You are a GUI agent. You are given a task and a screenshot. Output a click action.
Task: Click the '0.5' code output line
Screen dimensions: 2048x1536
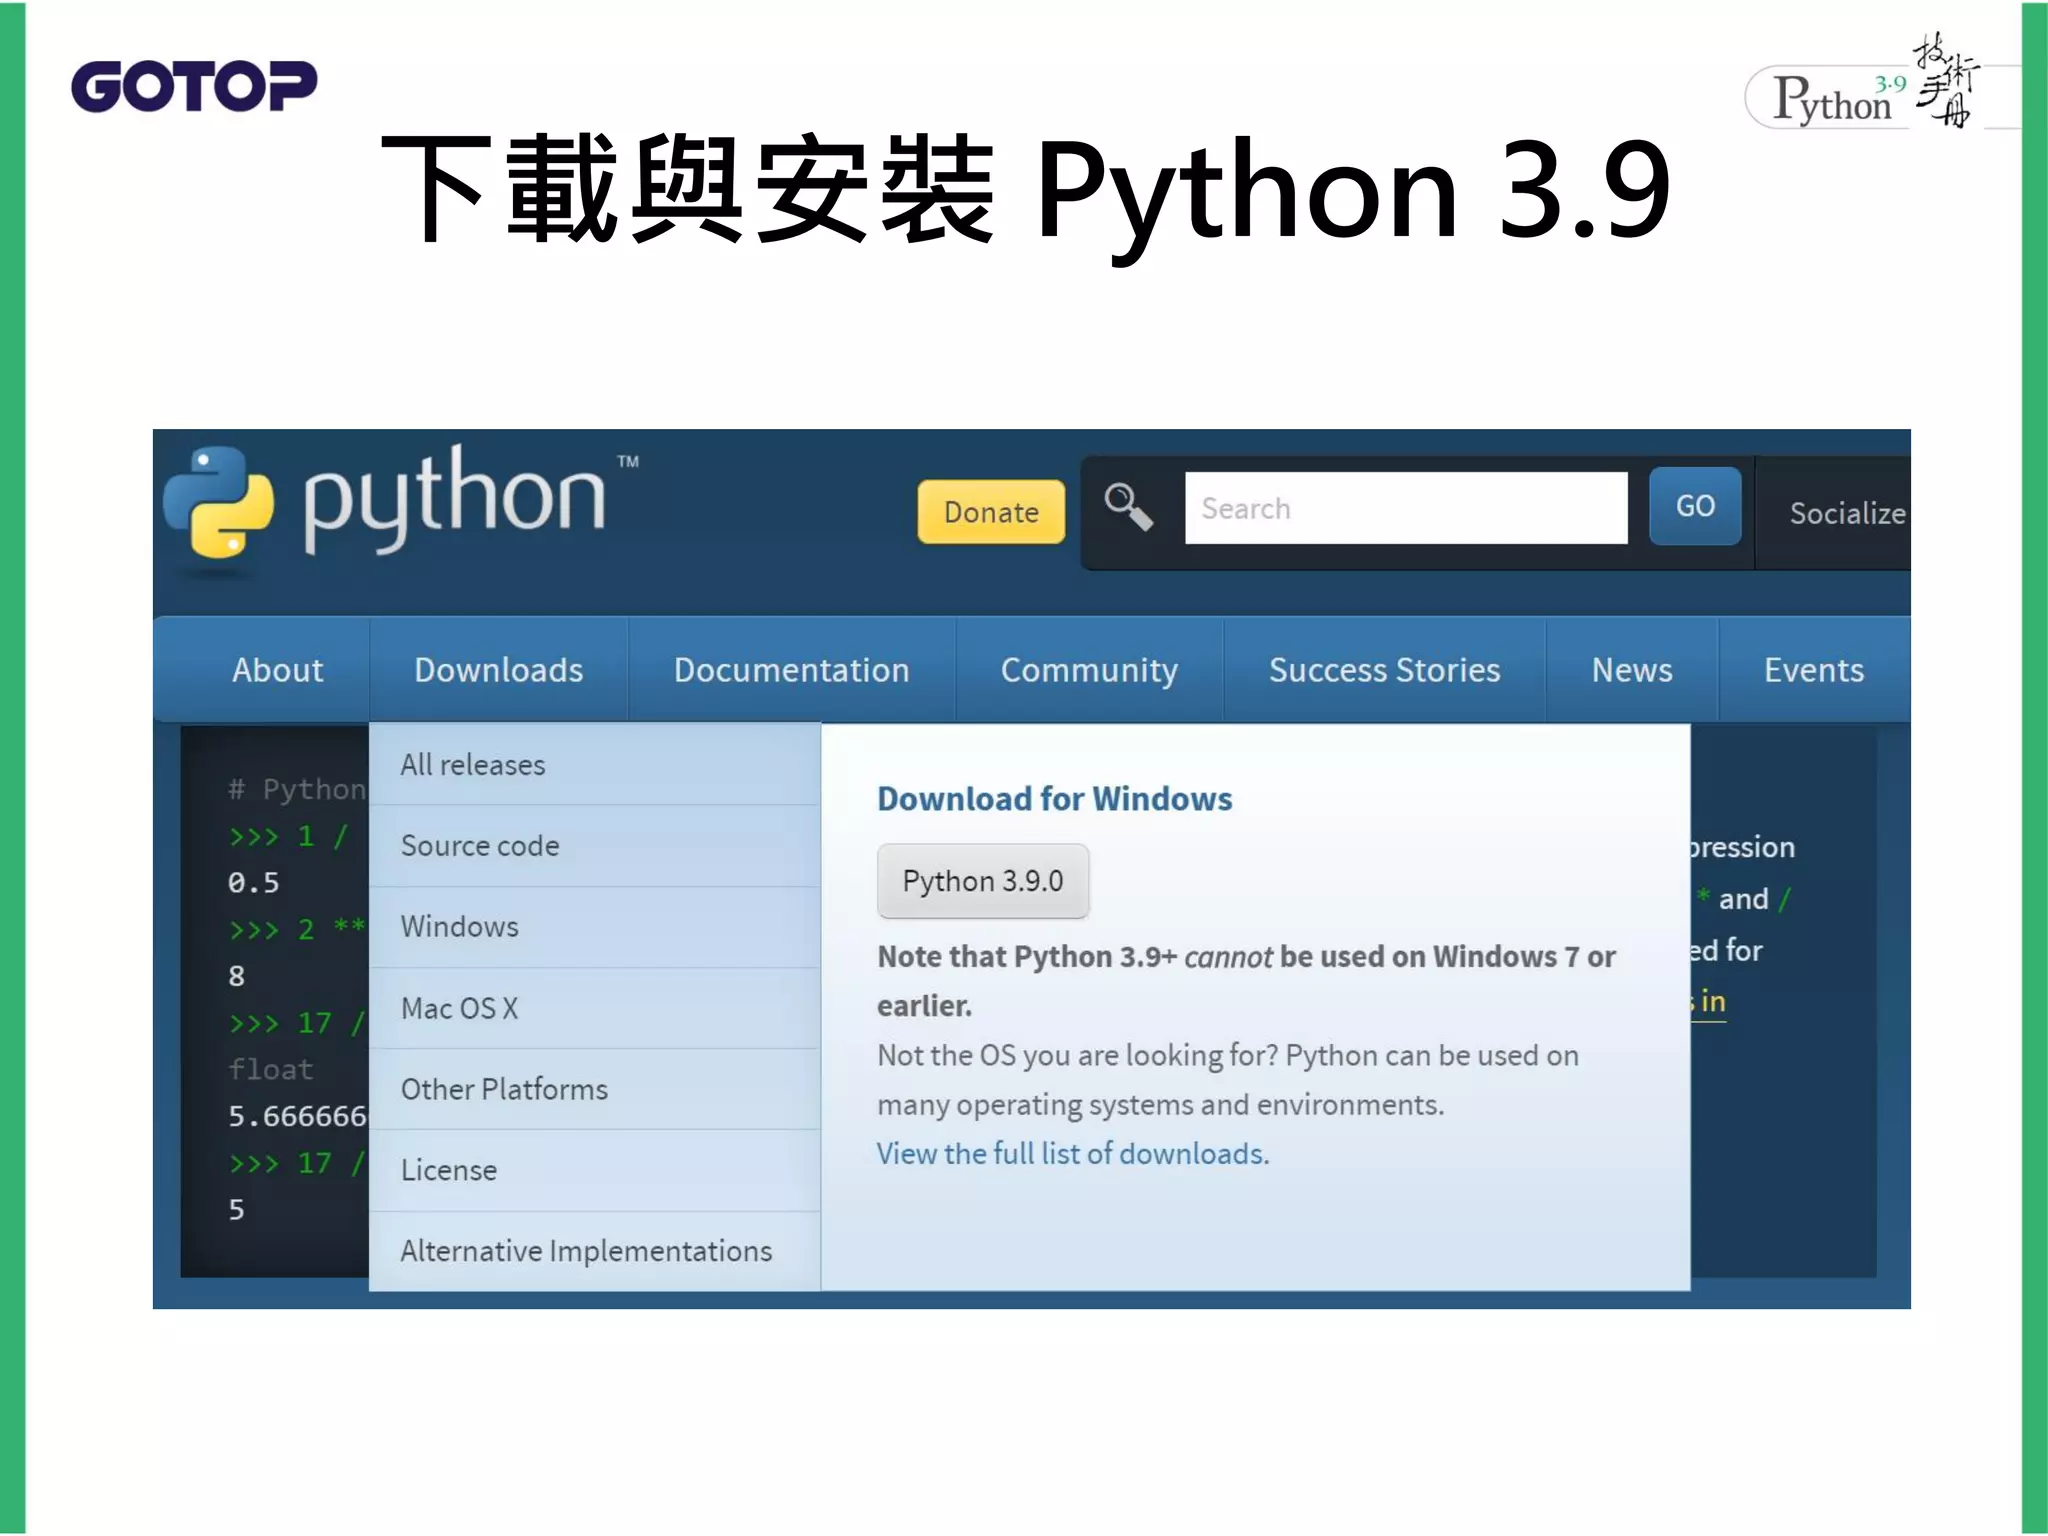[253, 883]
